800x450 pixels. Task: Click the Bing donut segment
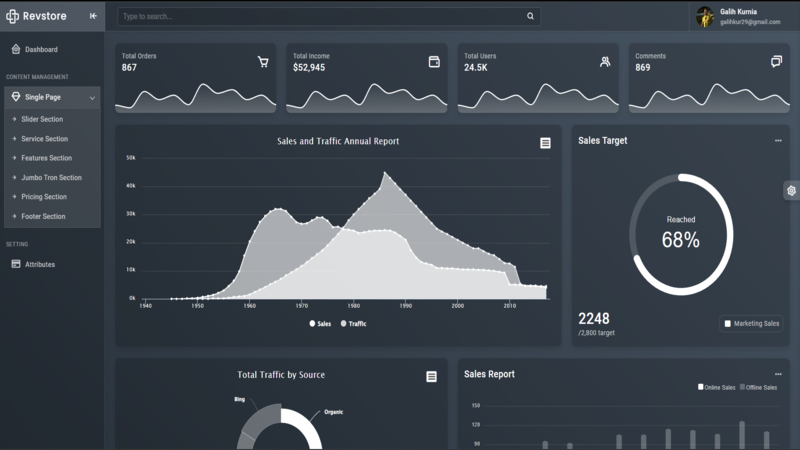[x=263, y=418]
